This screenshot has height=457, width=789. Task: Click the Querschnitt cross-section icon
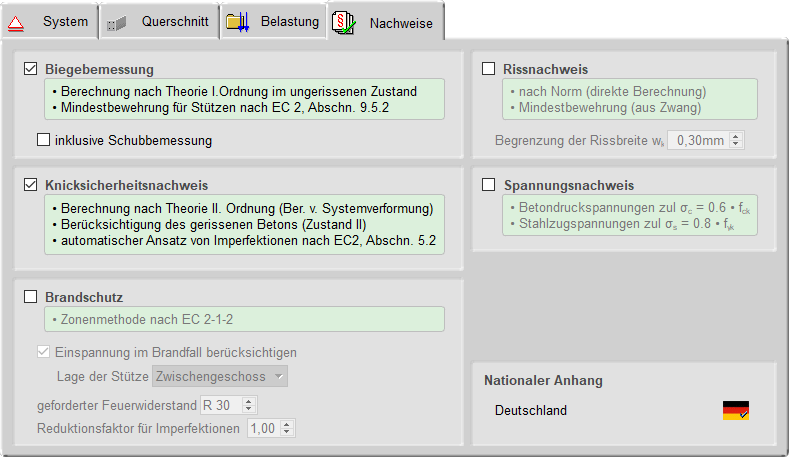point(117,21)
